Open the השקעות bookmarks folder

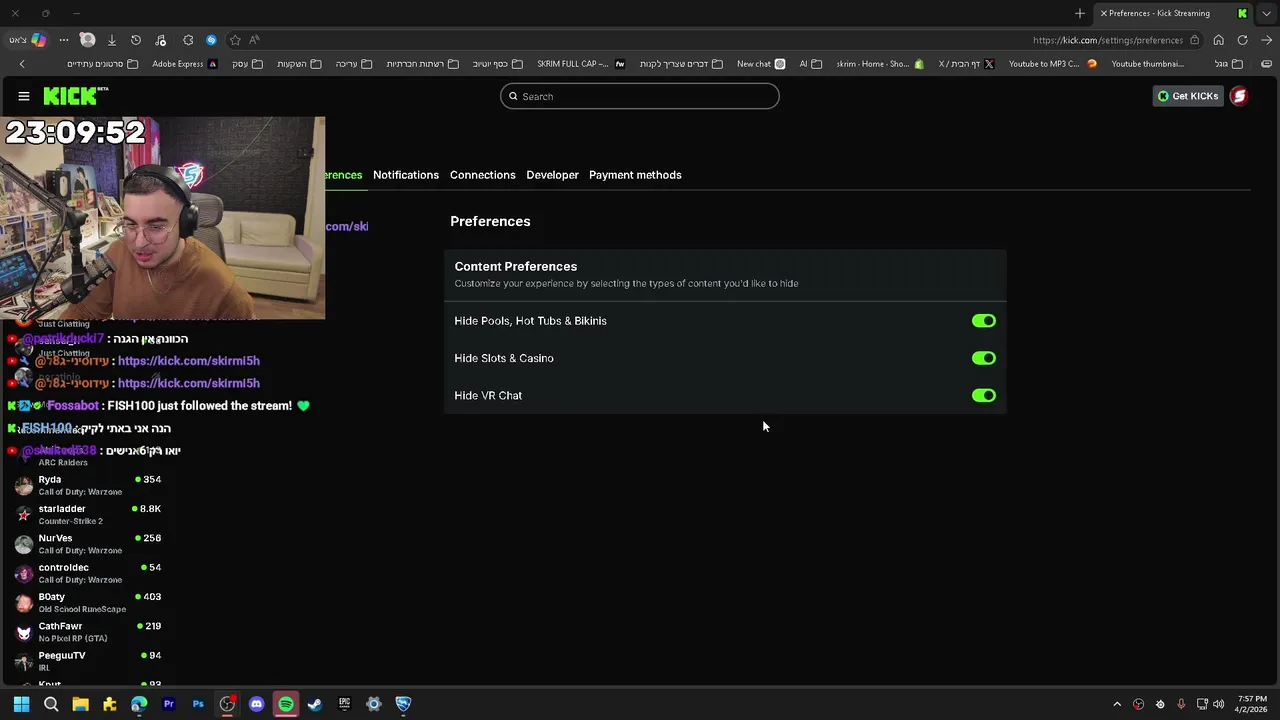[299, 64]
